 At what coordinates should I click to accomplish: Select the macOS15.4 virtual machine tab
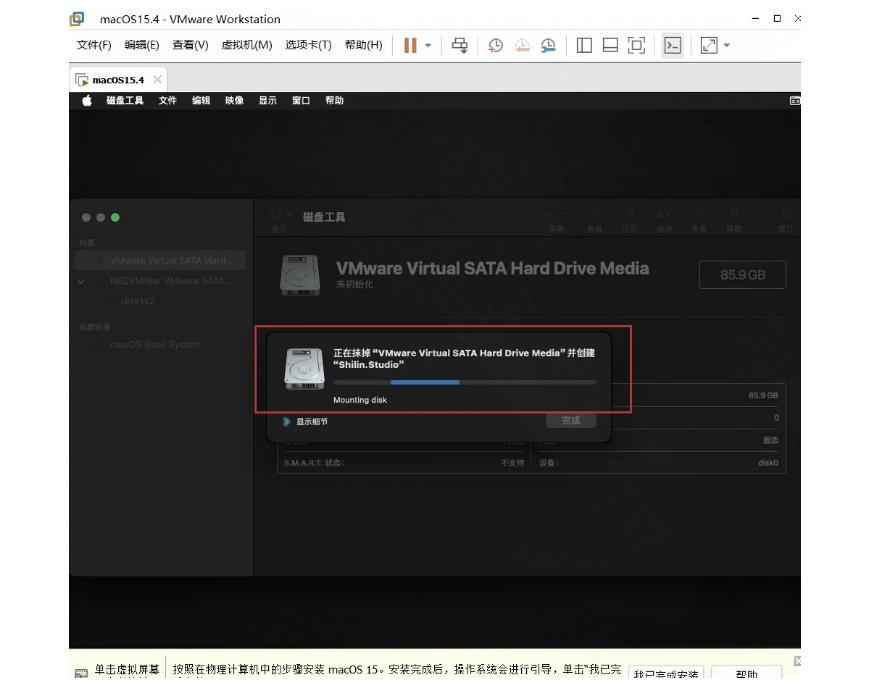pyautogui.click(x=118, y=80)
